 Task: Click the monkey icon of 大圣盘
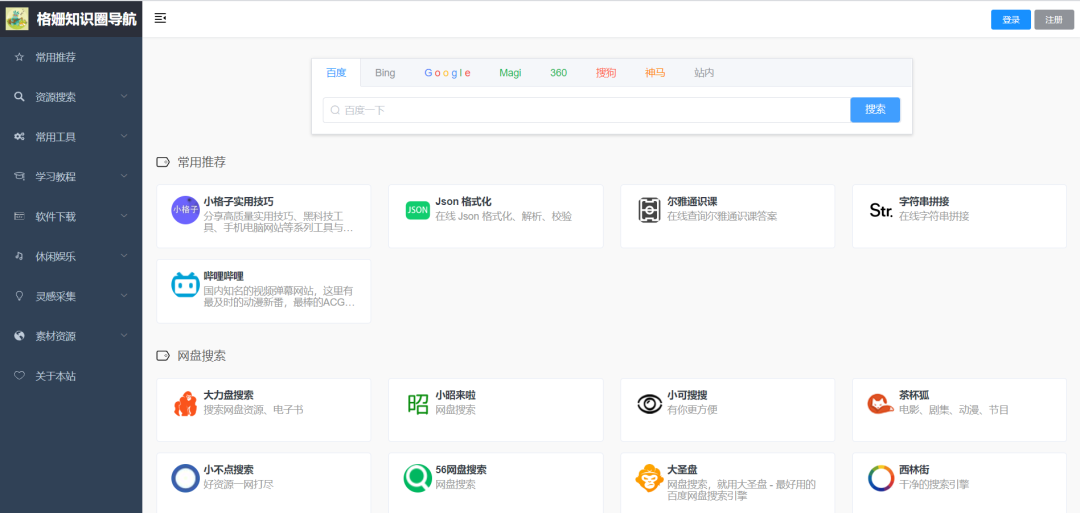click(x=649, y=479)
